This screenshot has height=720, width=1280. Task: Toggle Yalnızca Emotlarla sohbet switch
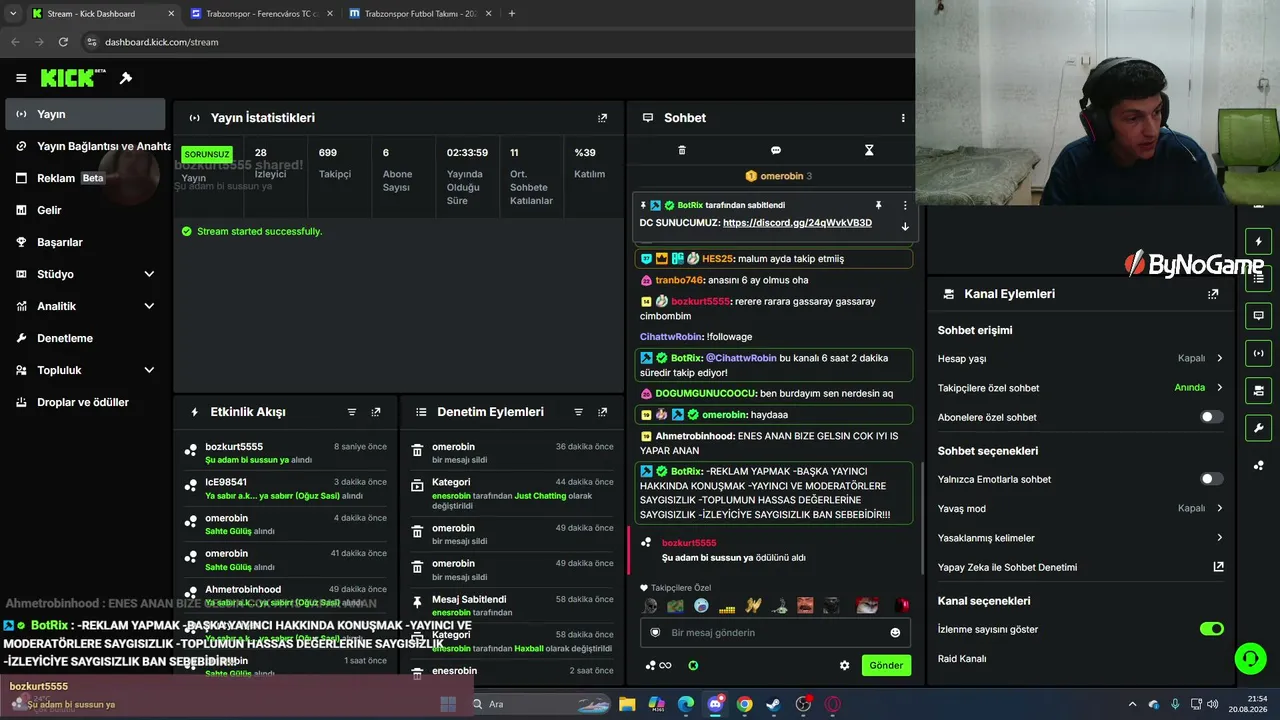coord(1211,479)
